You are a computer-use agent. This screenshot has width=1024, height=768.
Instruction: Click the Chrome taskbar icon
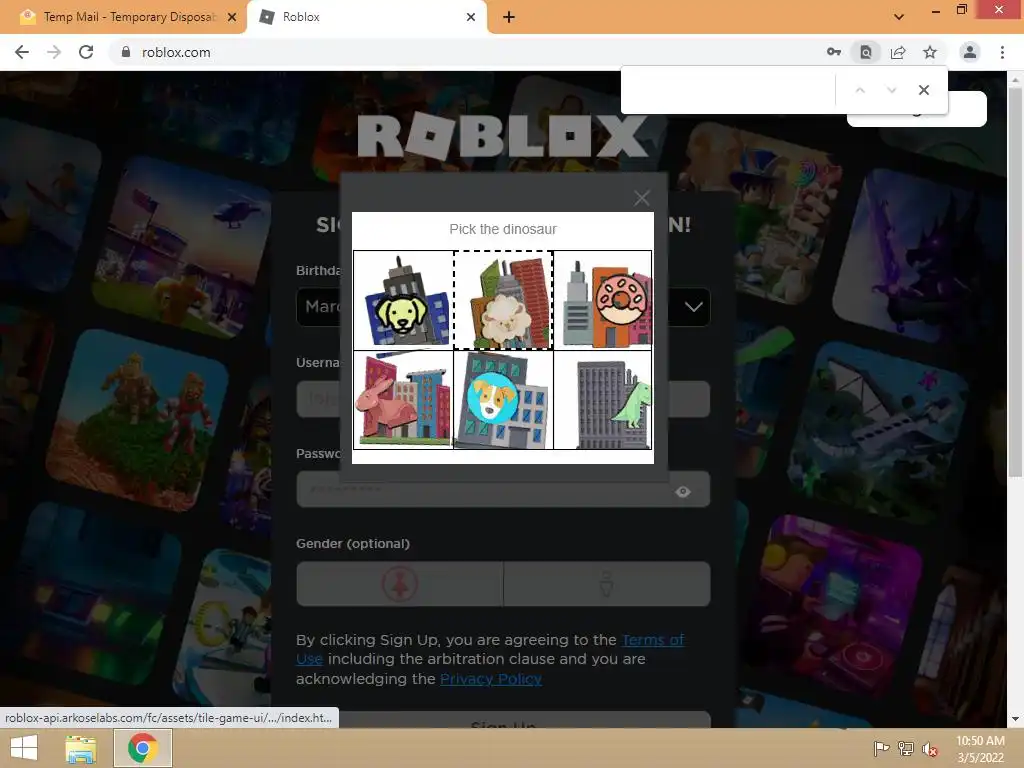pyautogui.click(x=142, y=748)
